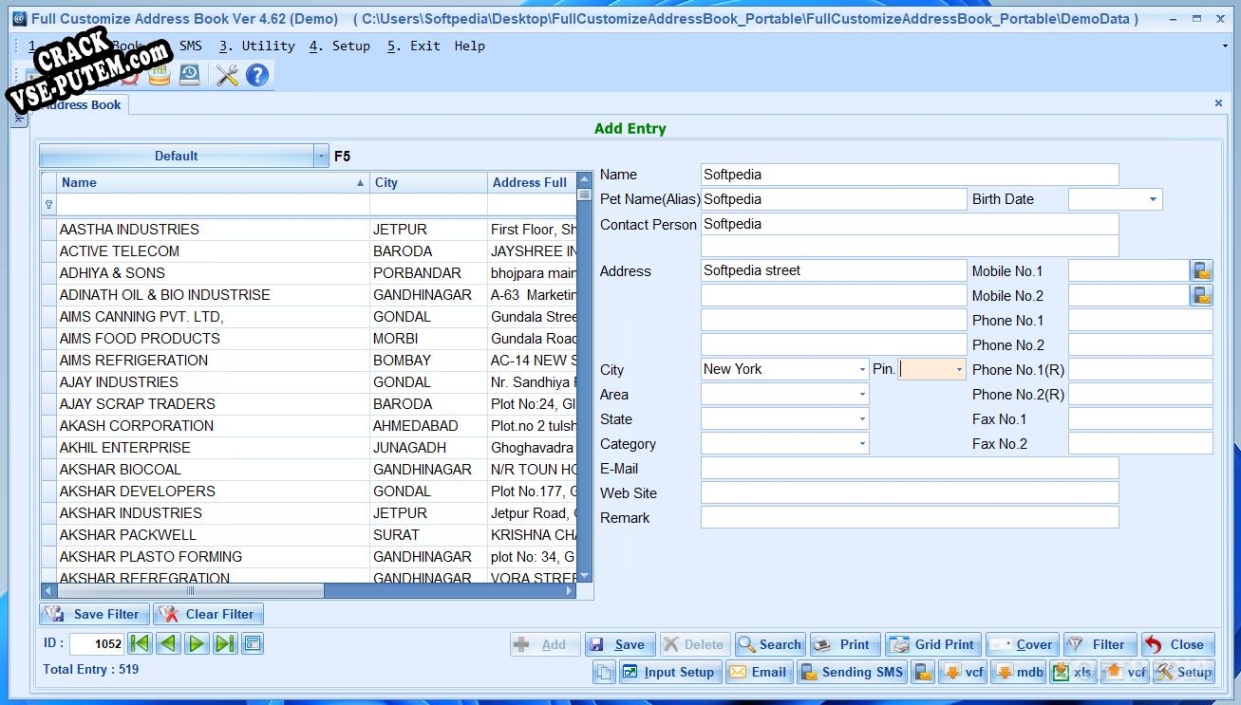The image size is (1241, 705).
Task: Open the backup history clock icon
Action: (x=189, y=75)
